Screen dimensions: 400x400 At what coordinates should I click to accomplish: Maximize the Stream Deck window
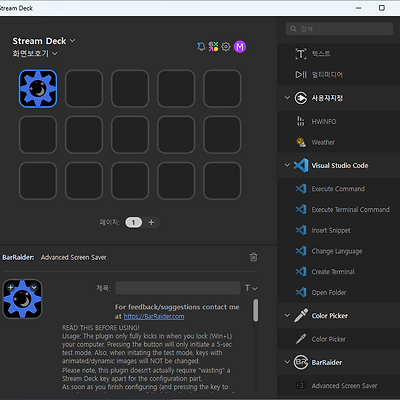[382, 8]
